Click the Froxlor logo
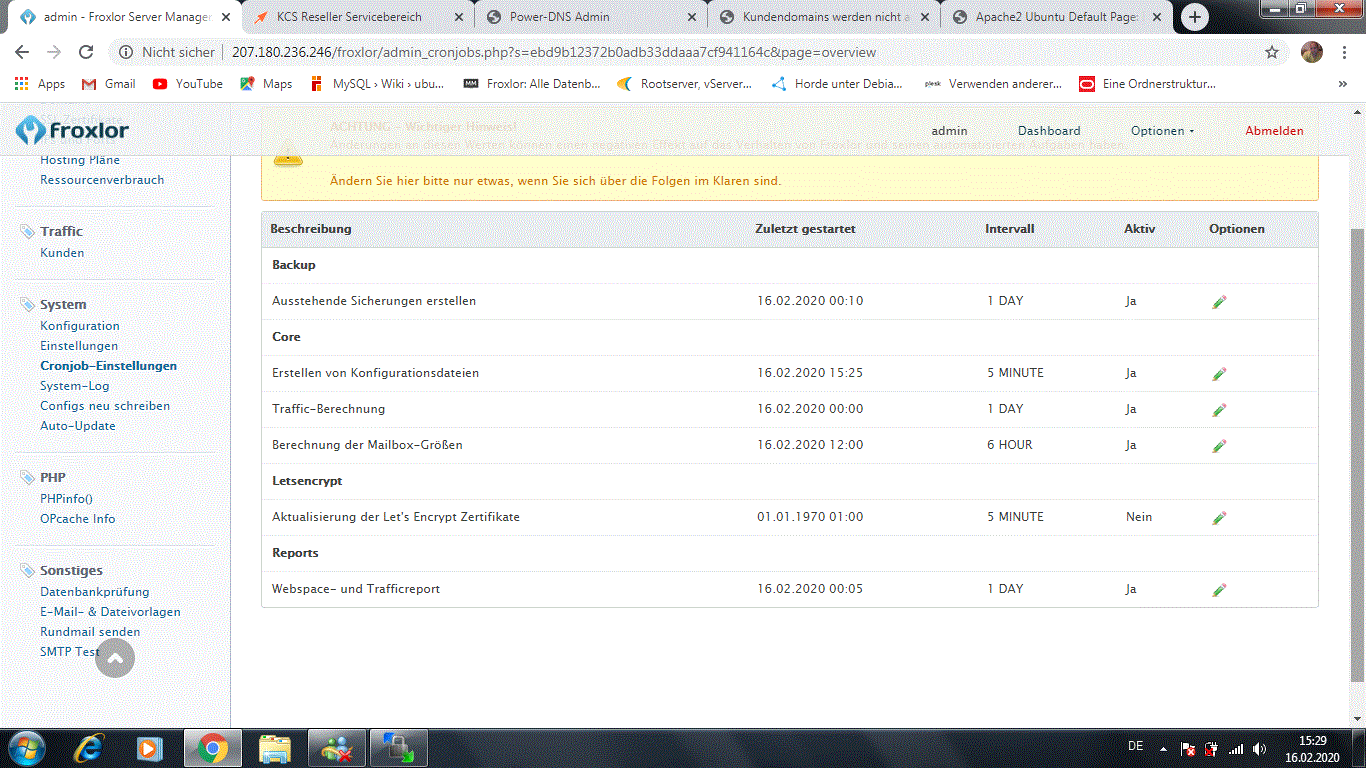This screenshot has width=1366, height=768. tap(73, 130)
